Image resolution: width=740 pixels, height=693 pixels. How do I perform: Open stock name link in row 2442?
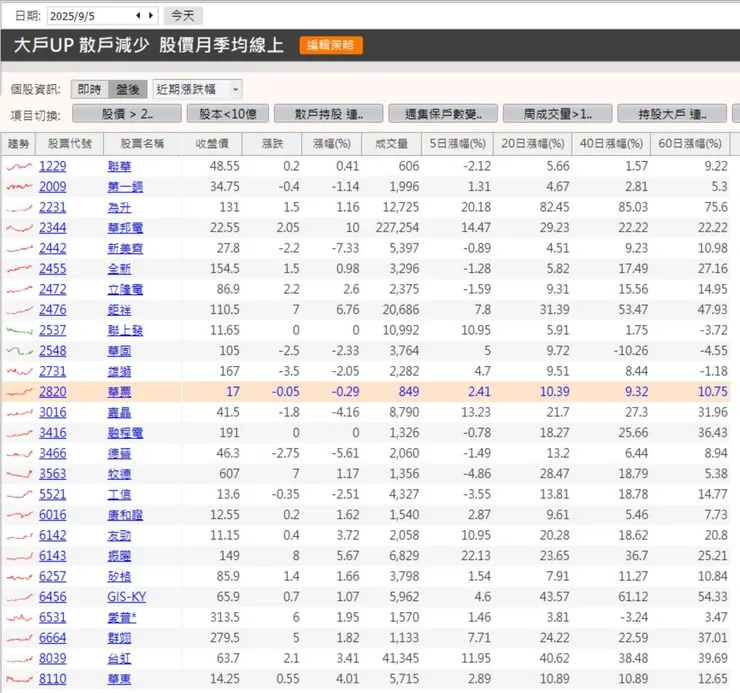(x=125, y=248)
